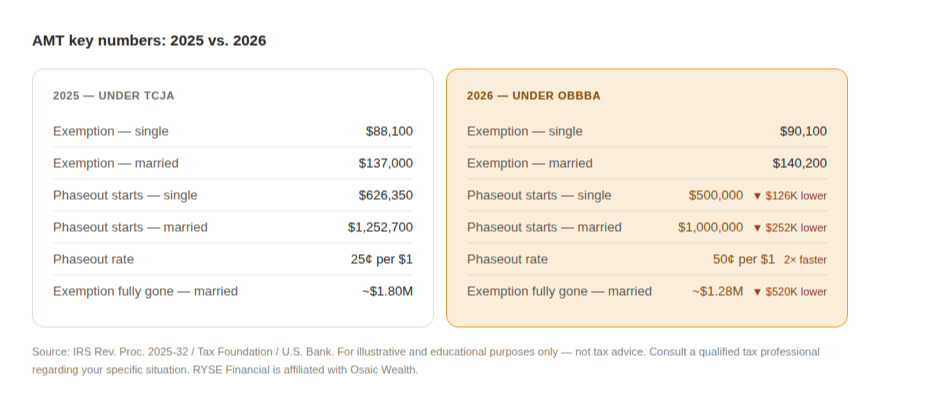Click the $1,000,000 phaseout start value
The width and height of the screenshot is (944, 411).
710,227
